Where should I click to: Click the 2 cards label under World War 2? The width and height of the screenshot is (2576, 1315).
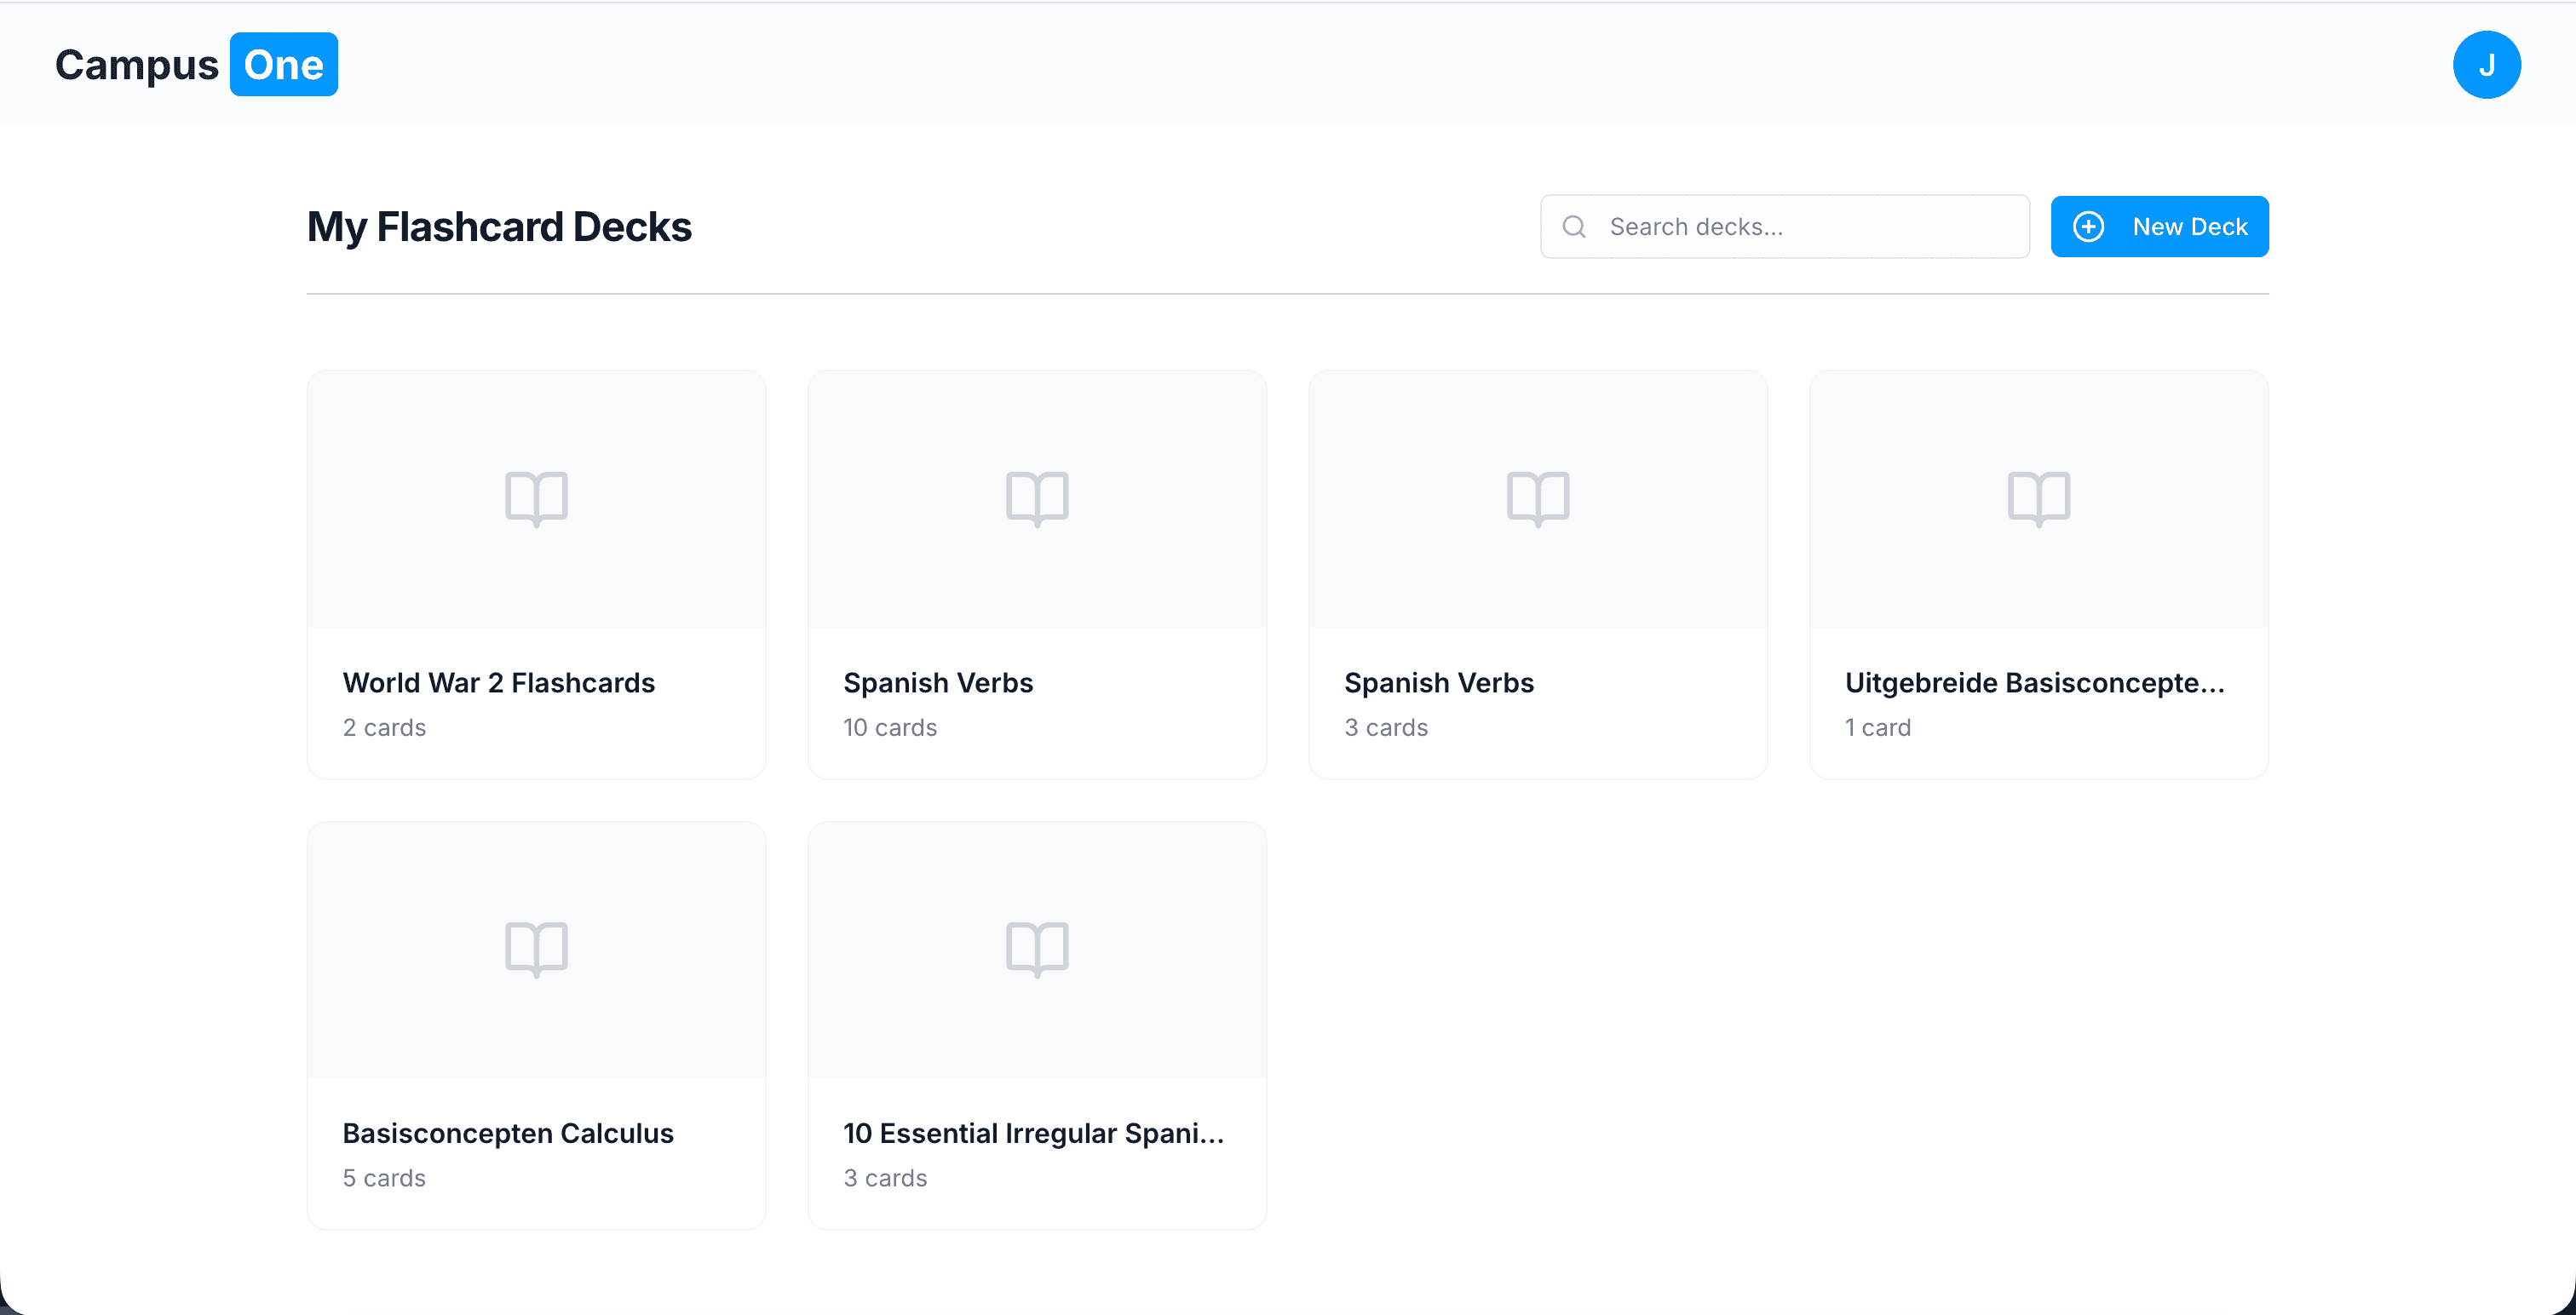point(384,728)
